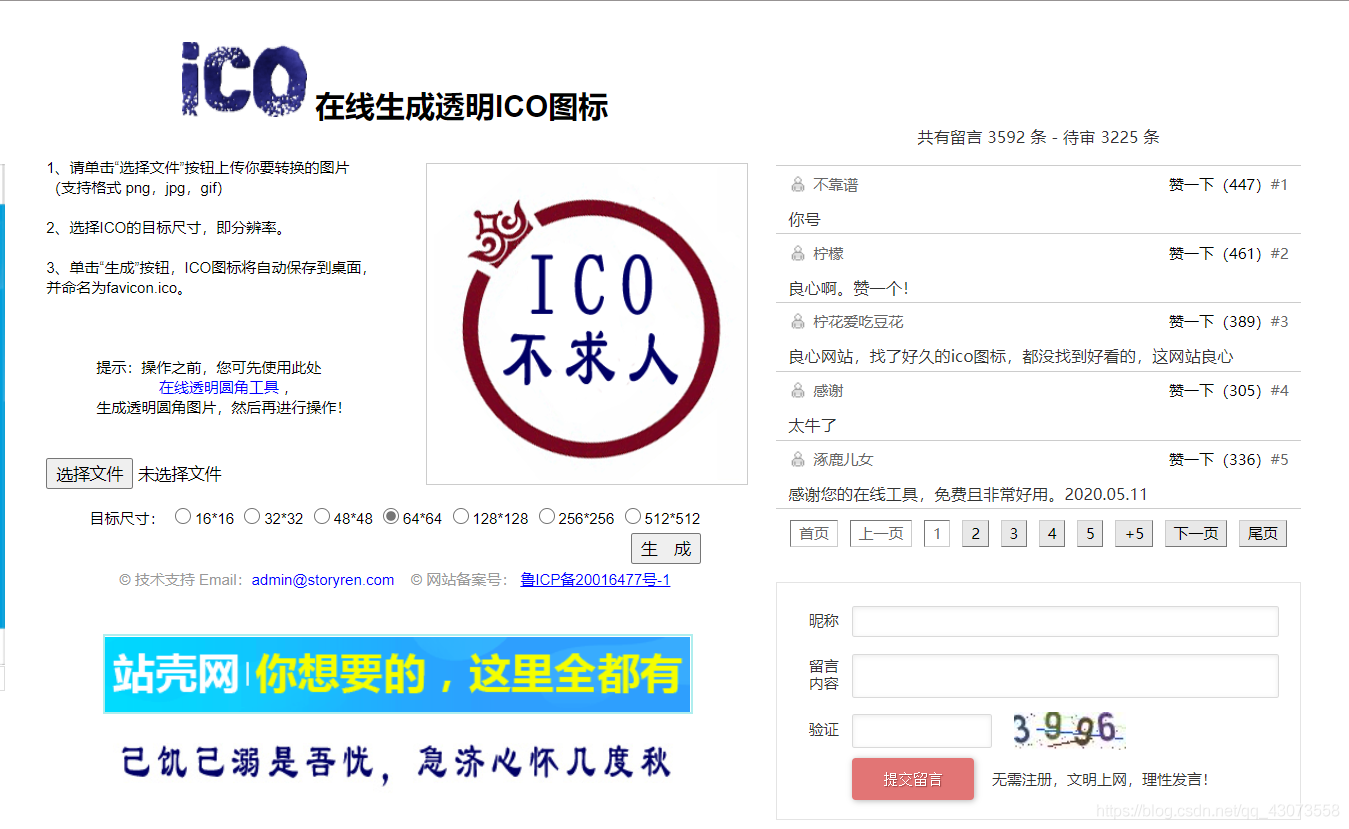Click the 生成 generate button
This screenshot has width=1349, height=829.
pyautogui.click(x=666, y=549)
